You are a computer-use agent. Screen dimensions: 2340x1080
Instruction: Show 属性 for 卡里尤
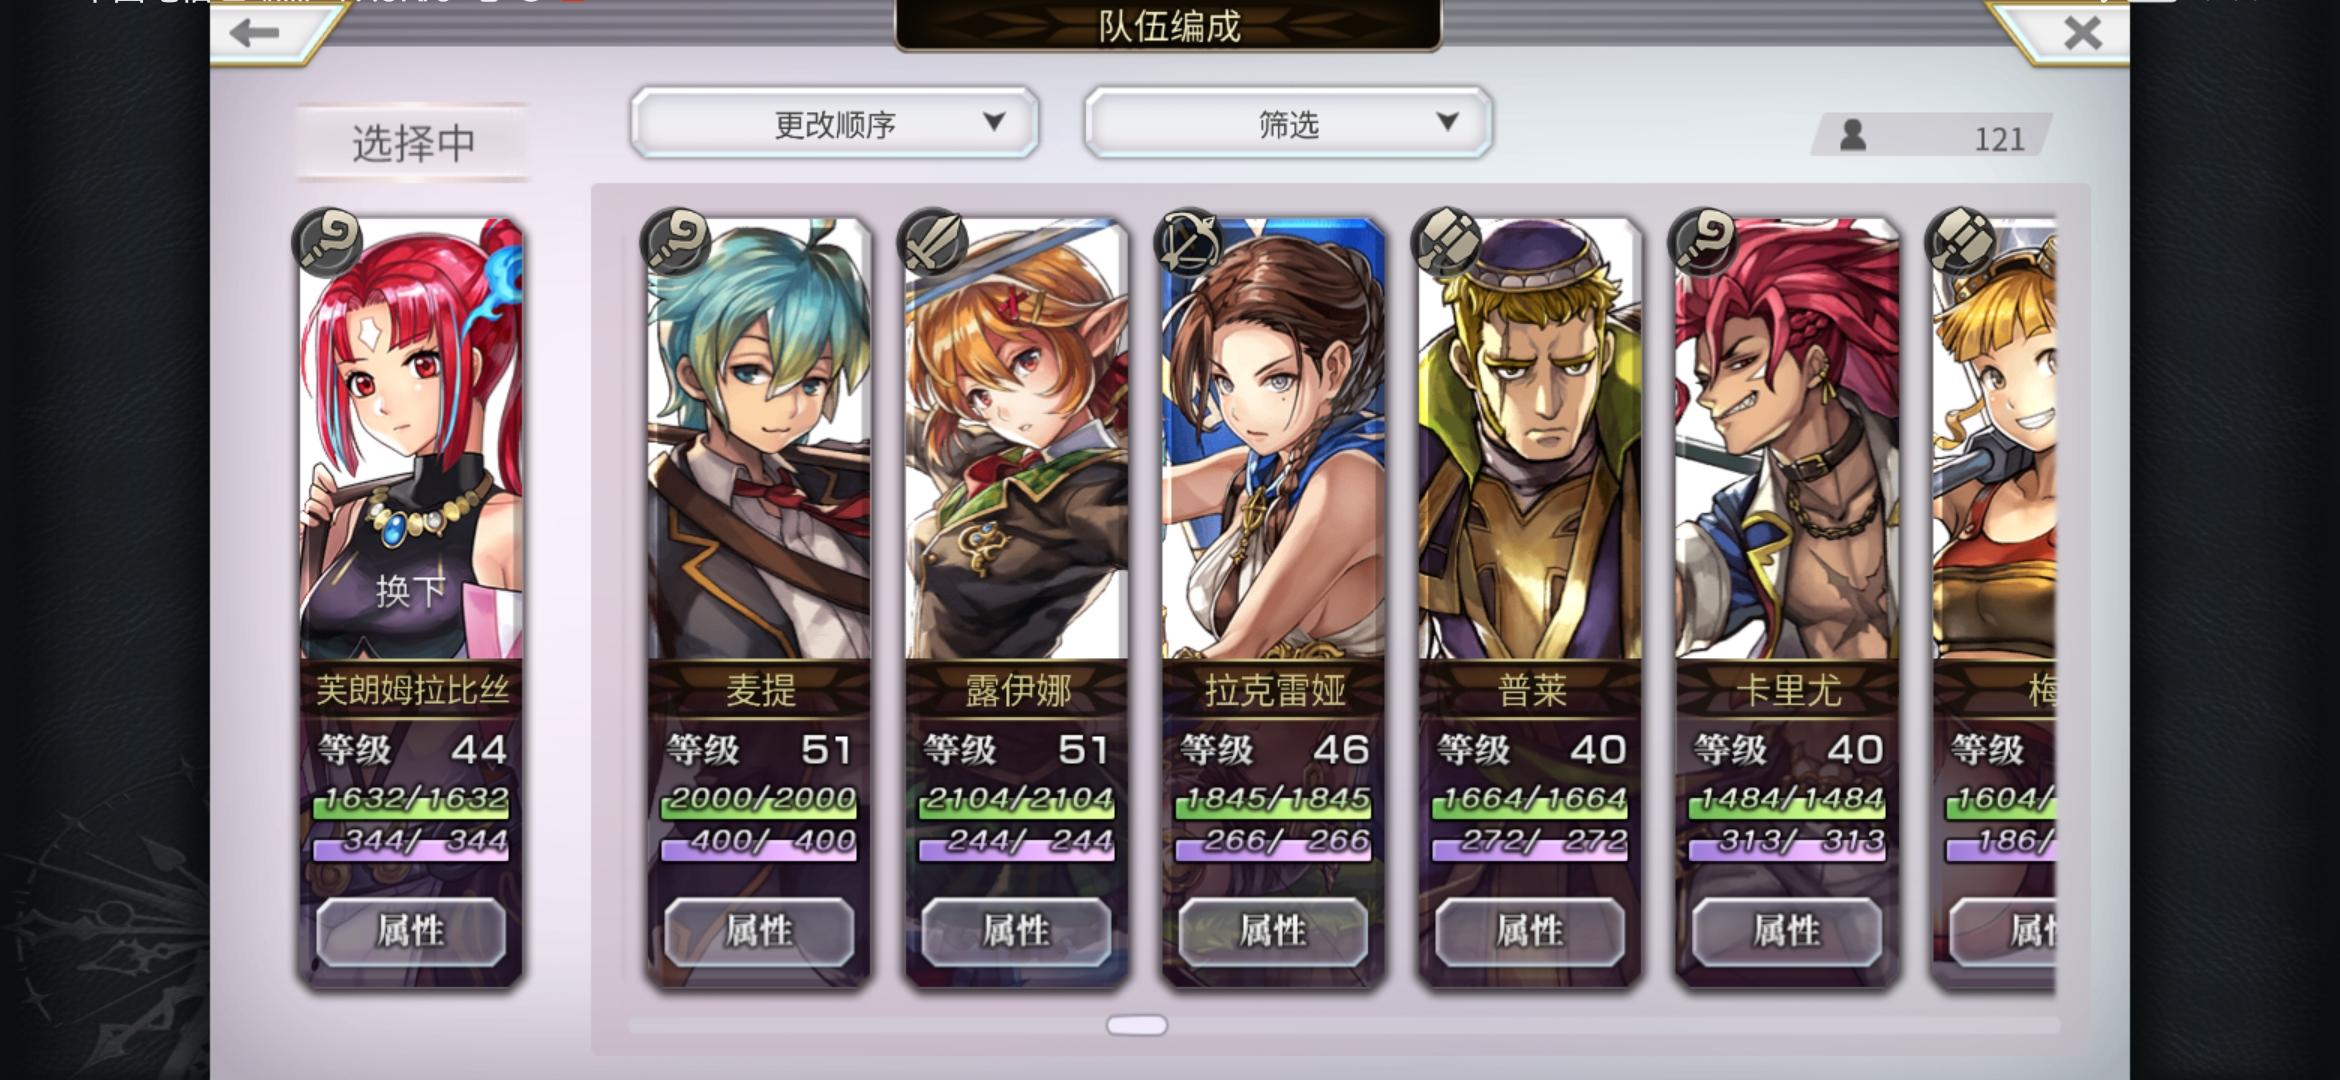coord(1787,931)
